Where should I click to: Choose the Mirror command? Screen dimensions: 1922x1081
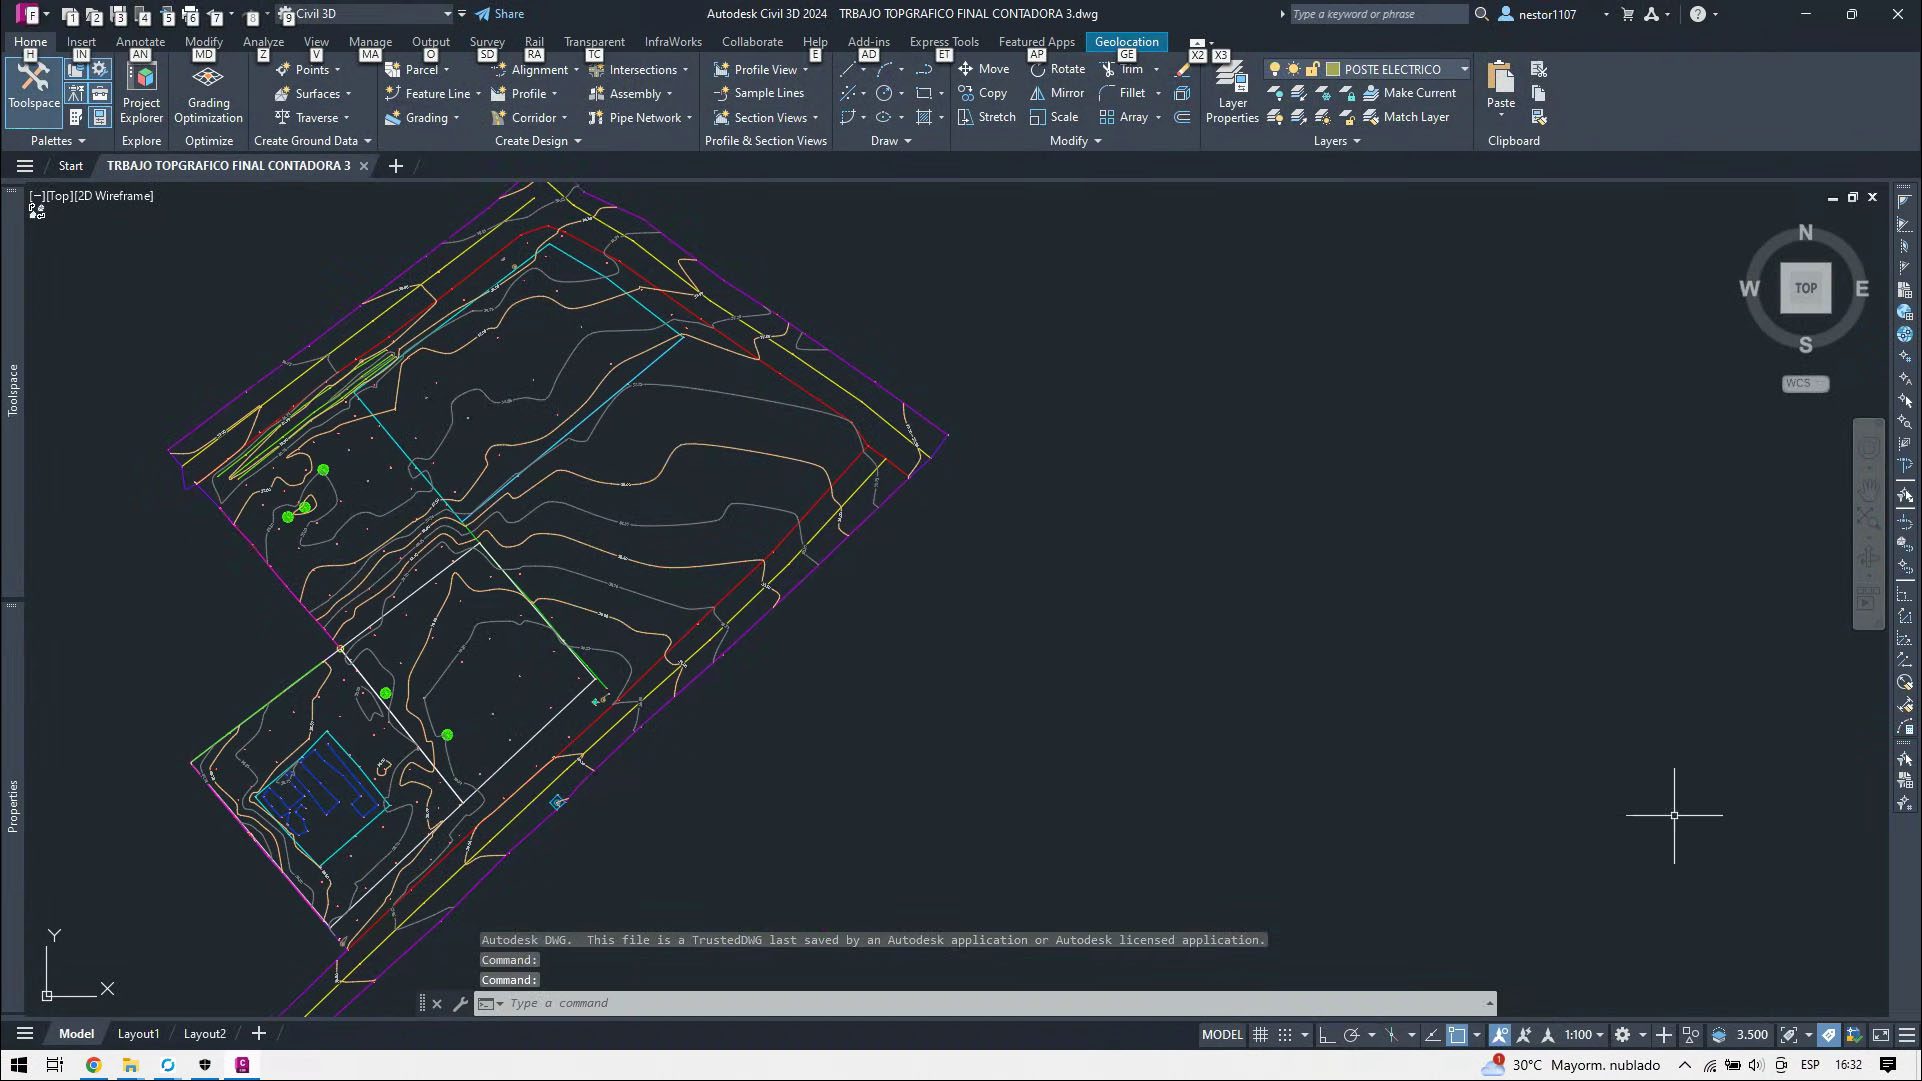tap(1057, 93)
